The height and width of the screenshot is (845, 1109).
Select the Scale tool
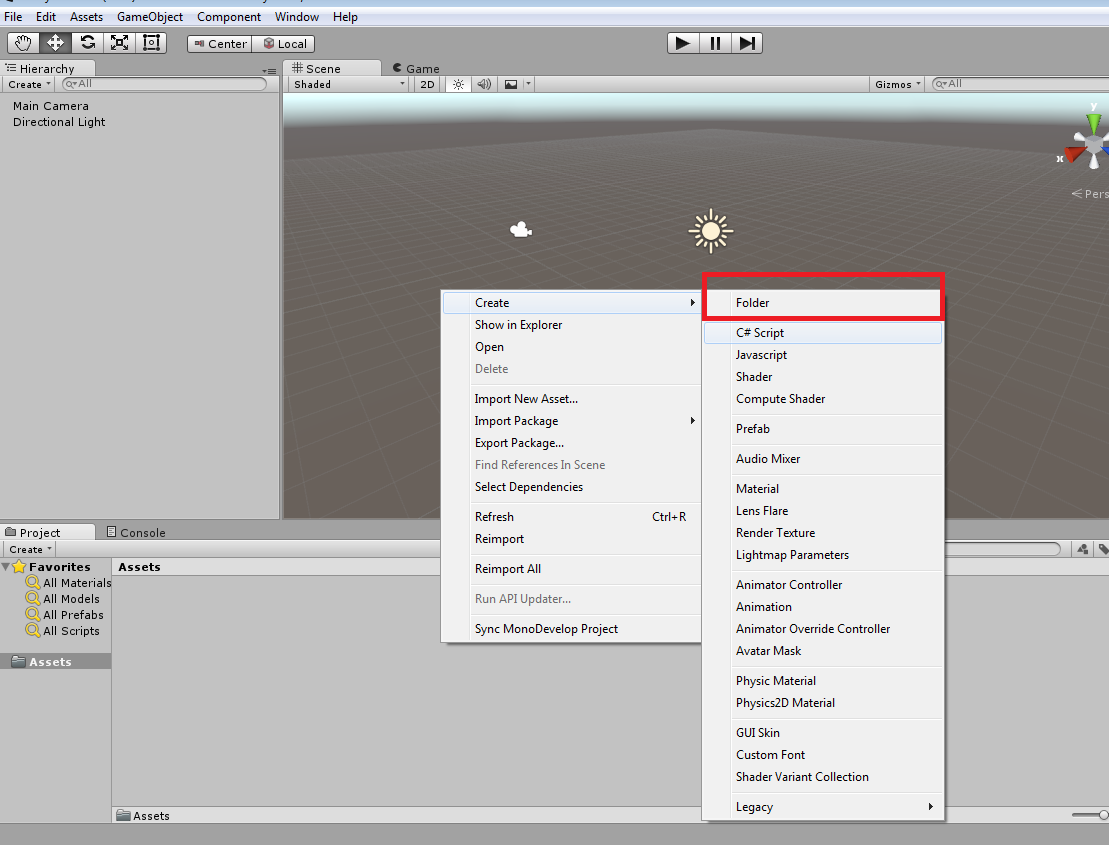point(120,43)
